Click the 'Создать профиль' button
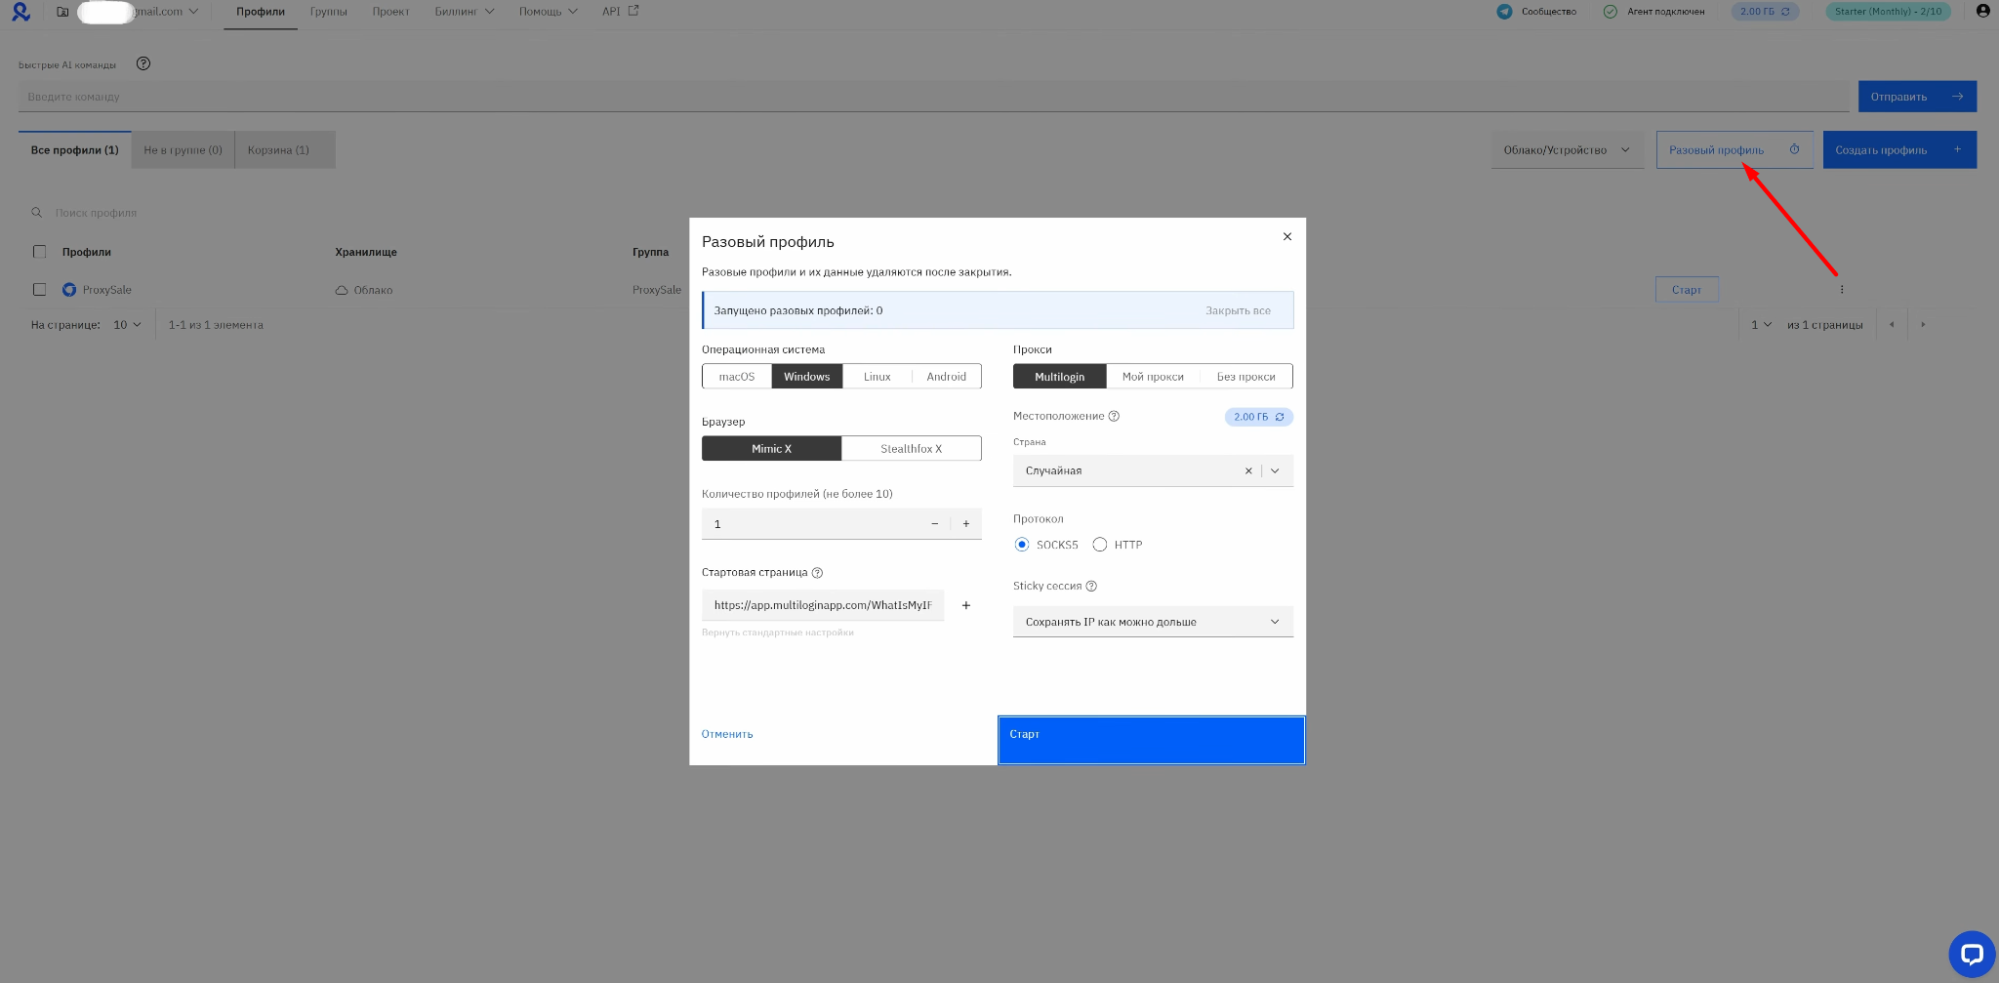The width and height of the screenshot is (1999, 983). tap(1899, 150)
